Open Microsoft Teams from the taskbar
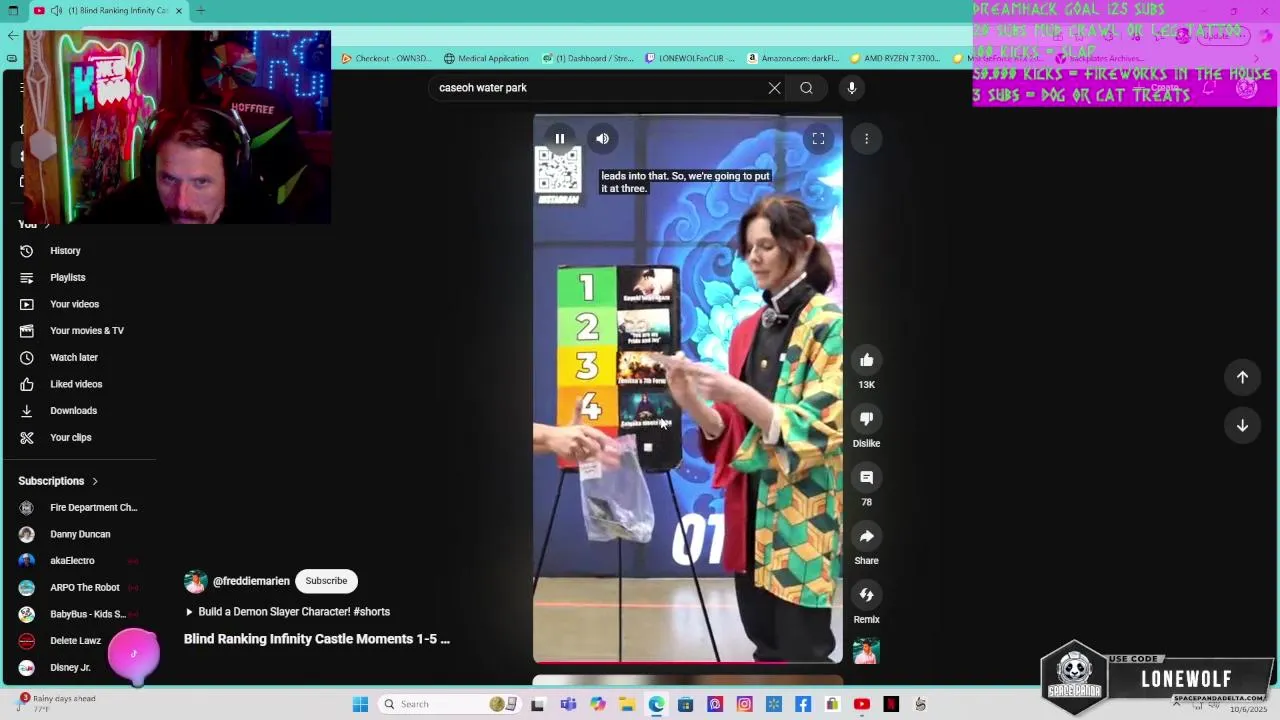Screen dimensions: 1280x720 point(568,704)
